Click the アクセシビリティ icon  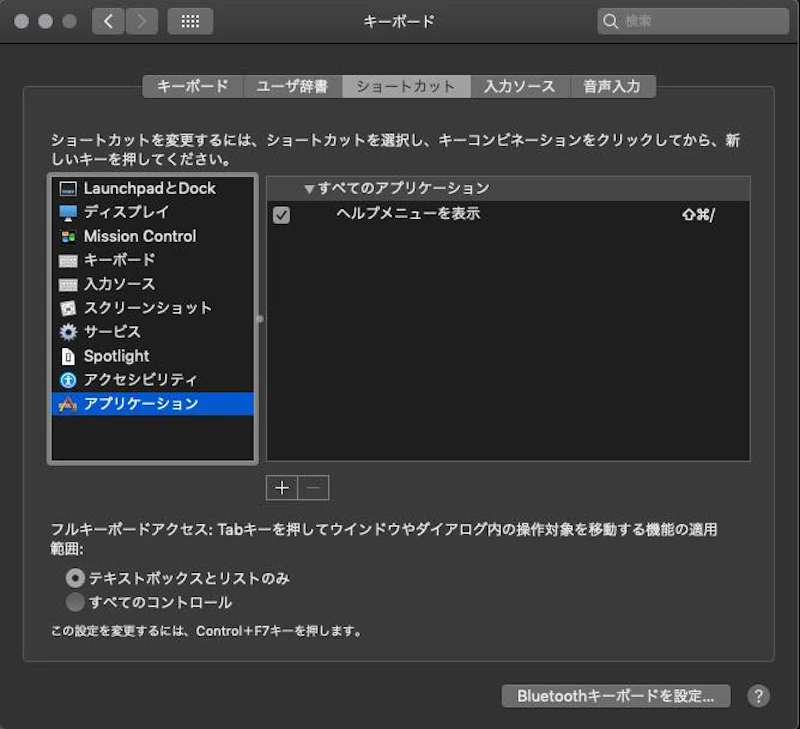[68, 380]
